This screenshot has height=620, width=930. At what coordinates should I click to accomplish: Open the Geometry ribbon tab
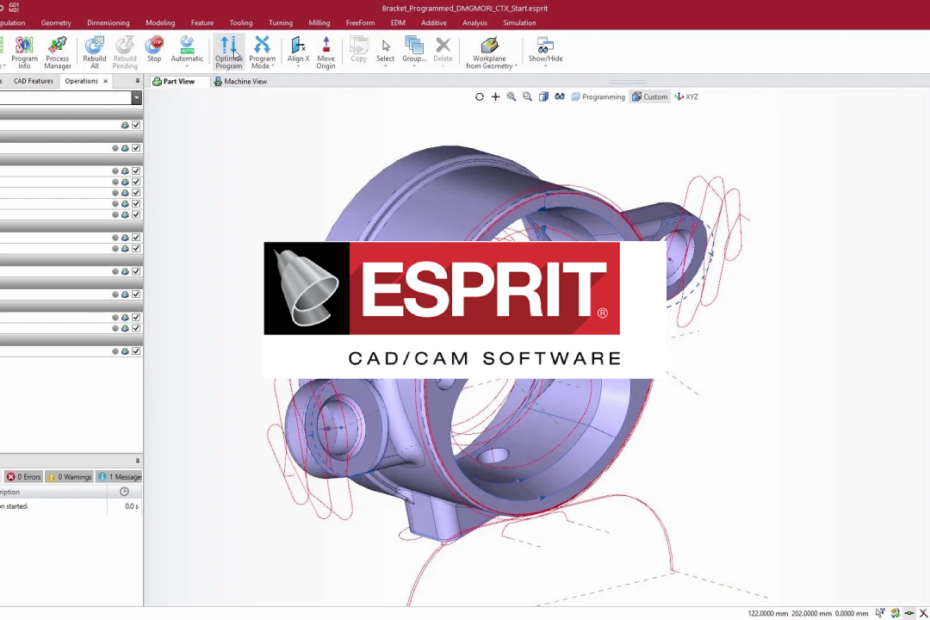pyautogui.click(x=56, y=23)
